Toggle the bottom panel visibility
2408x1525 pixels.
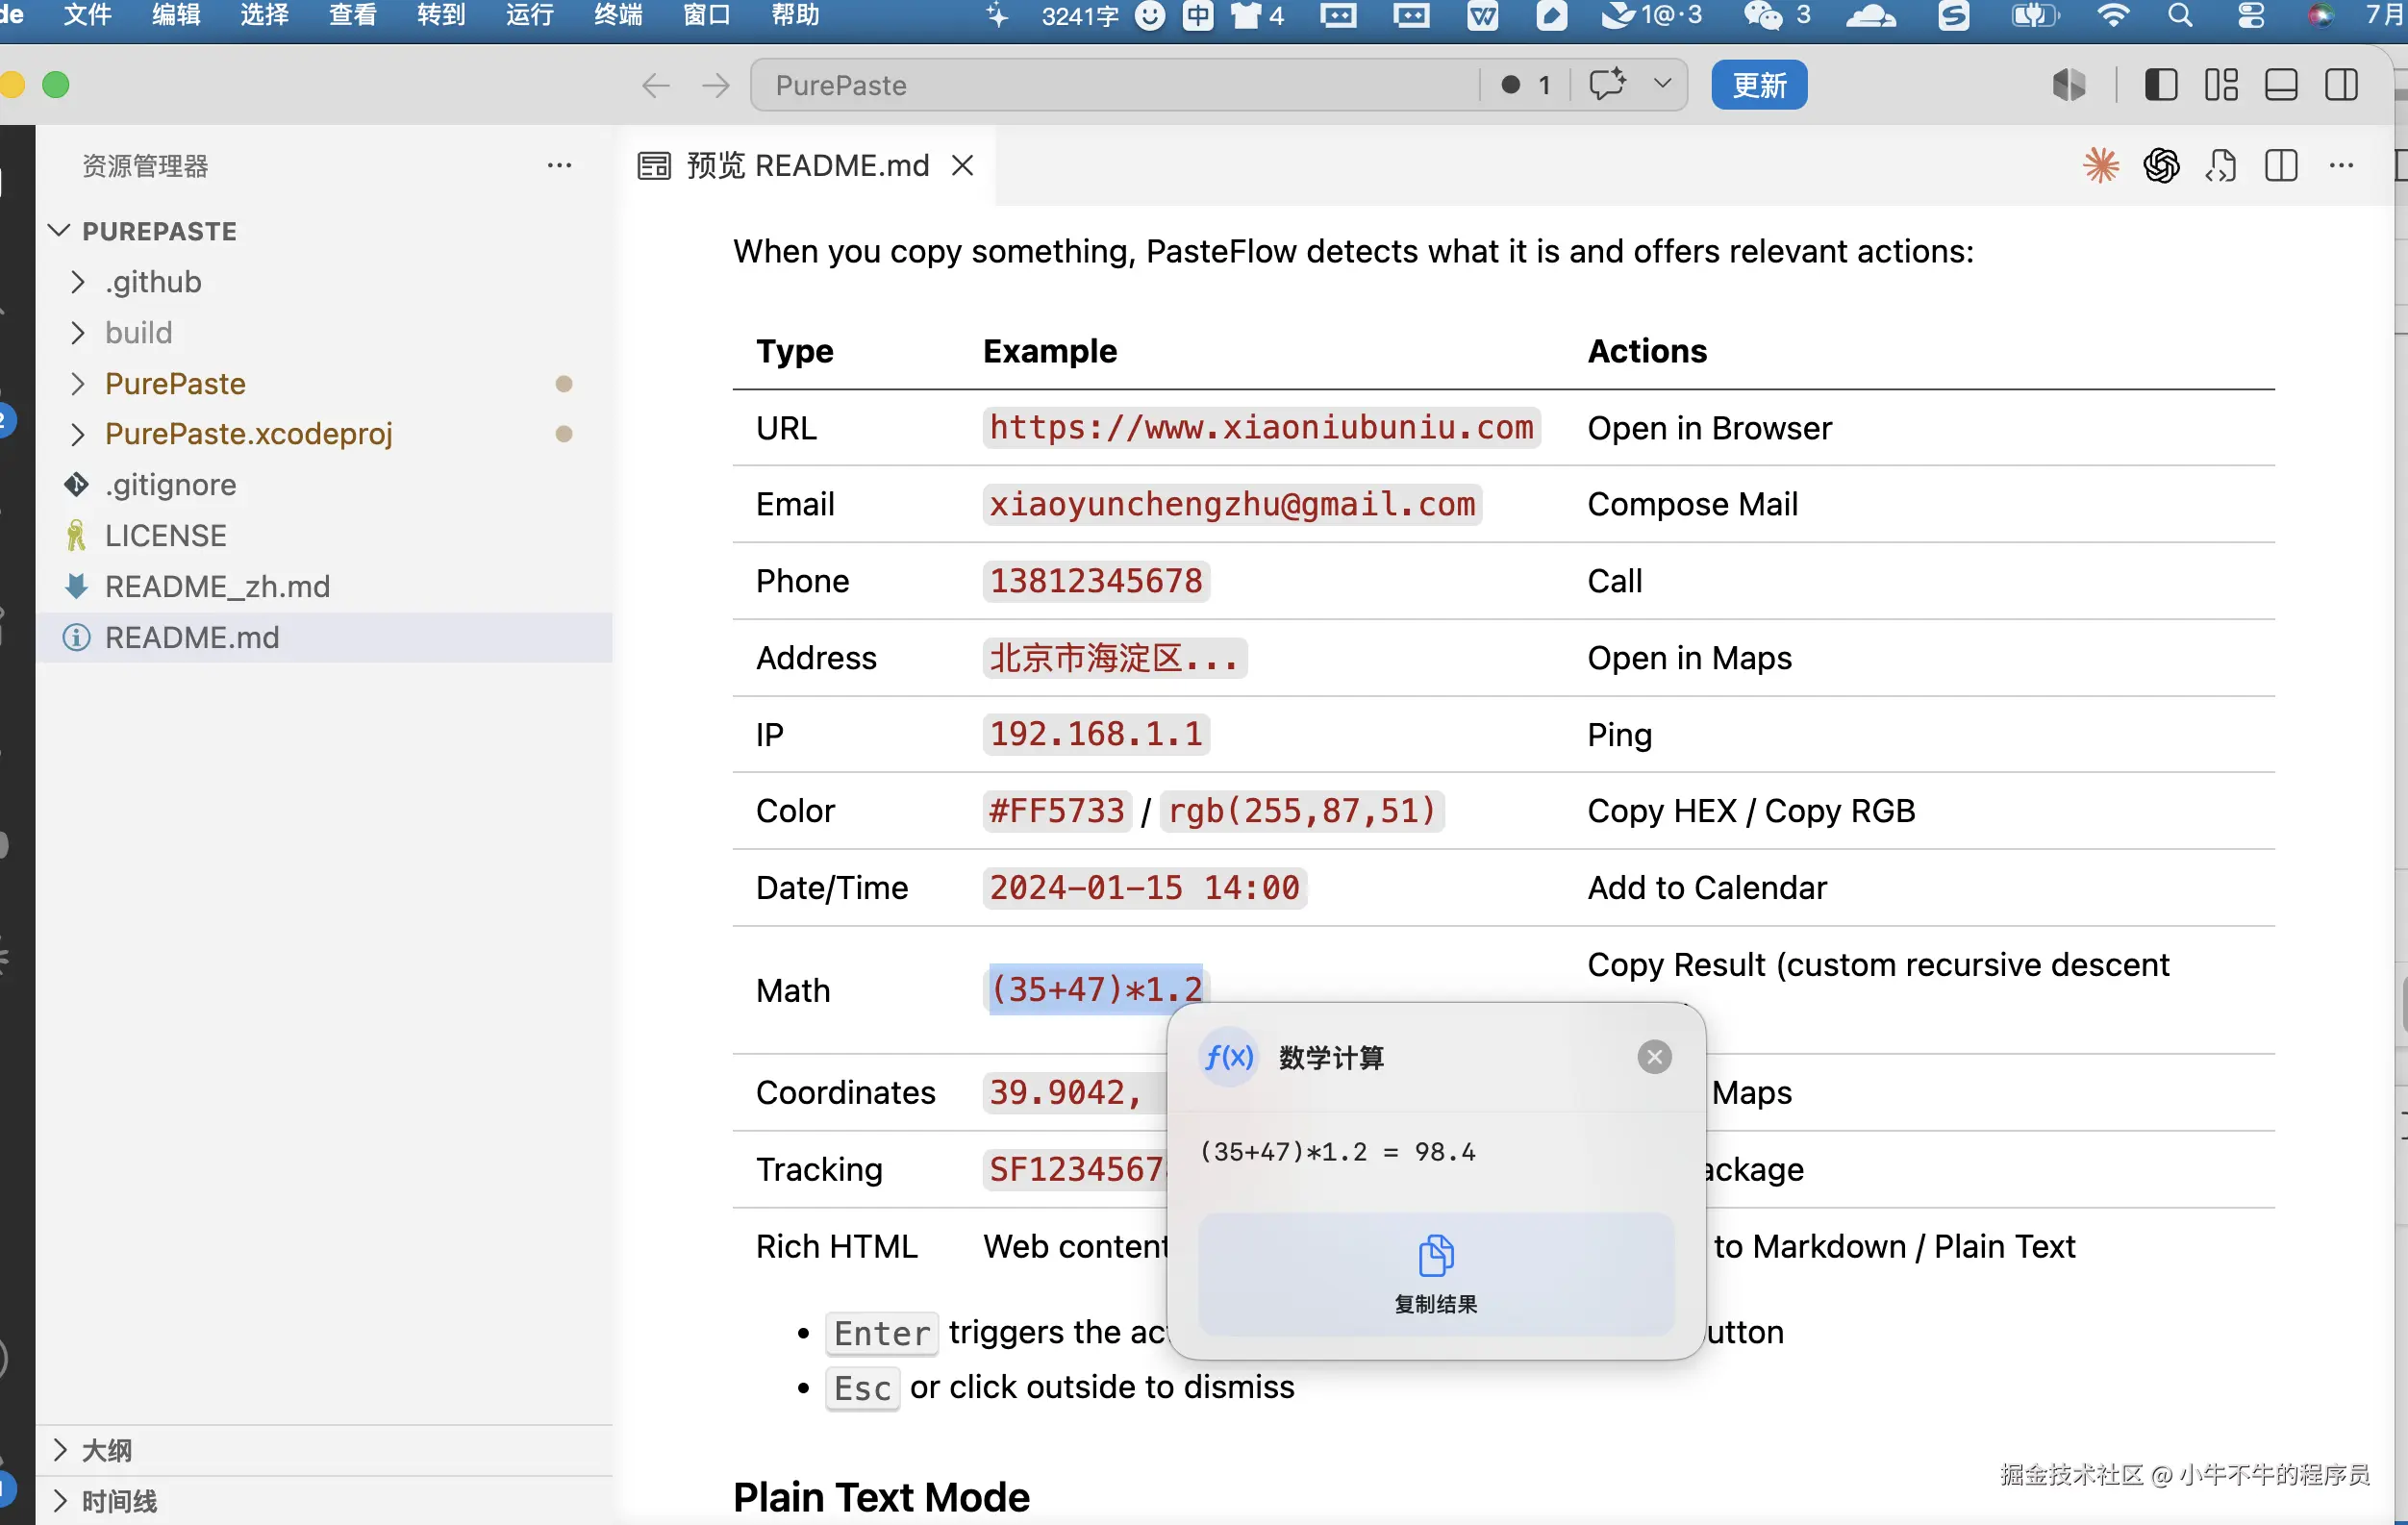[x=2281, y=85]
